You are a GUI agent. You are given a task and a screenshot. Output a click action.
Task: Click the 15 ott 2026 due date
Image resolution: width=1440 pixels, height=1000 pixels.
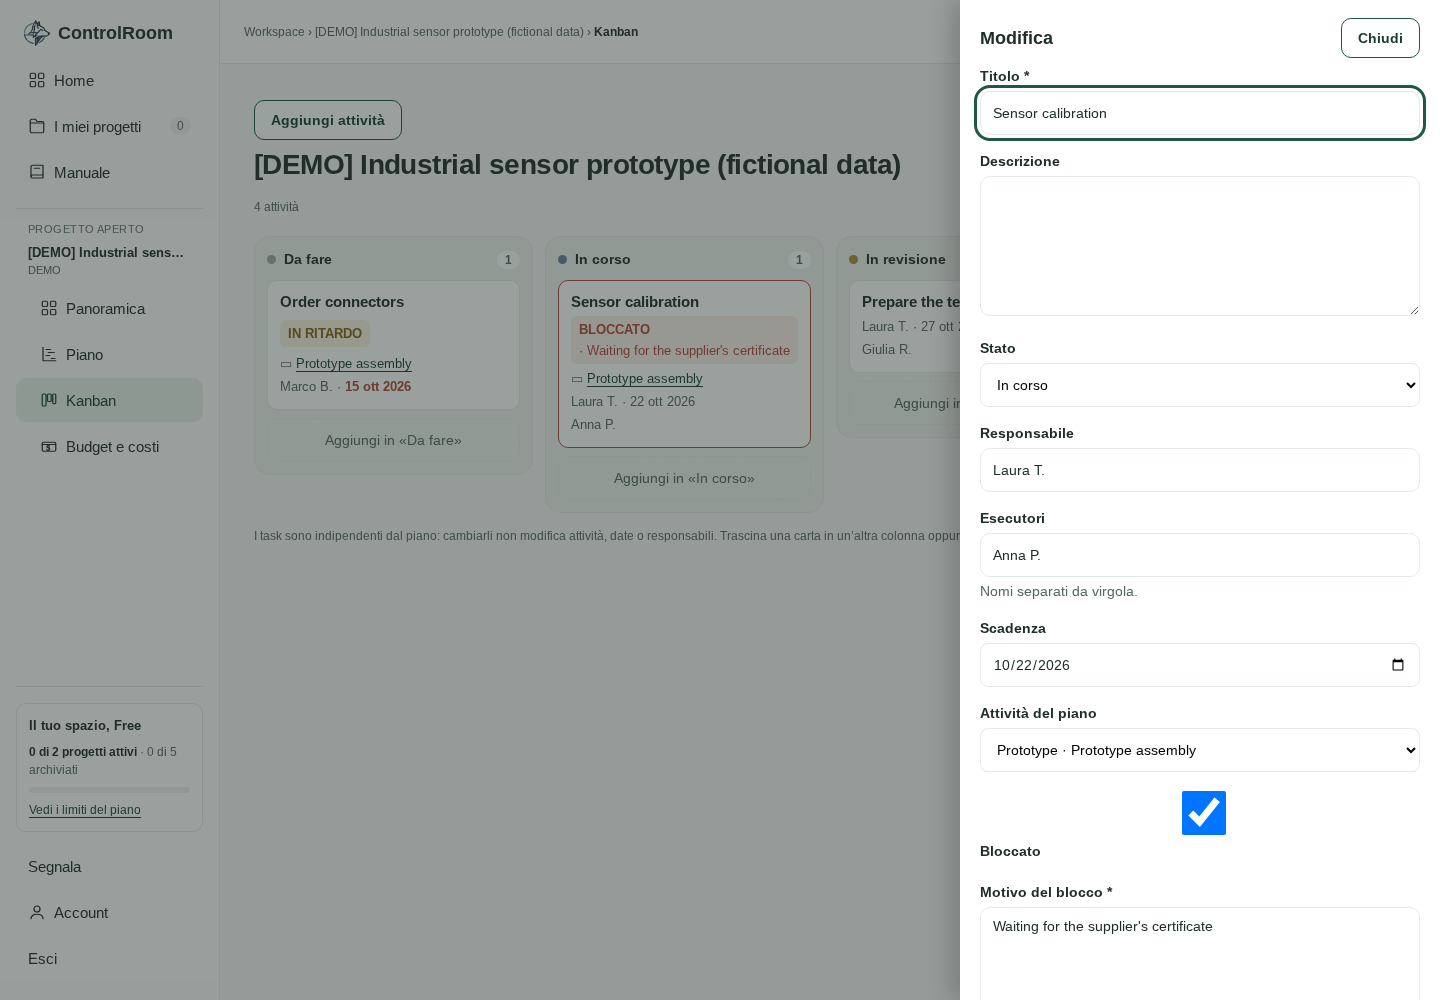(378, 386)
